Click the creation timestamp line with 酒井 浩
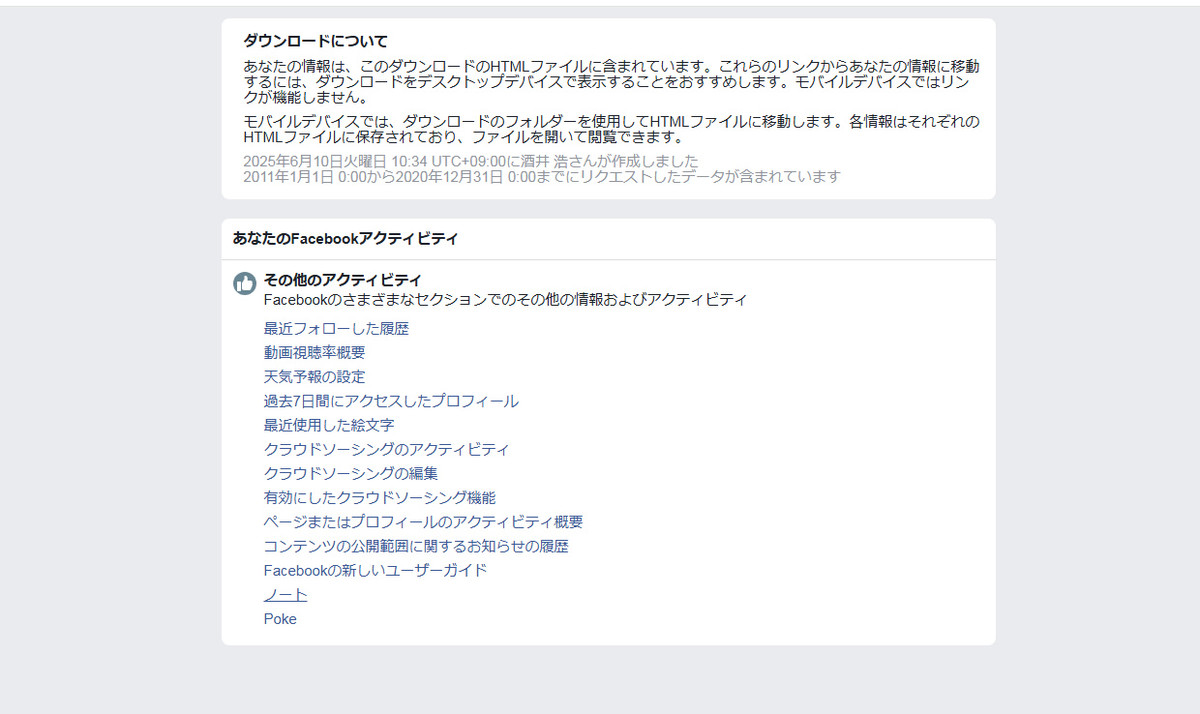The height and width of the screenshot is (714, 1200). 471,161
